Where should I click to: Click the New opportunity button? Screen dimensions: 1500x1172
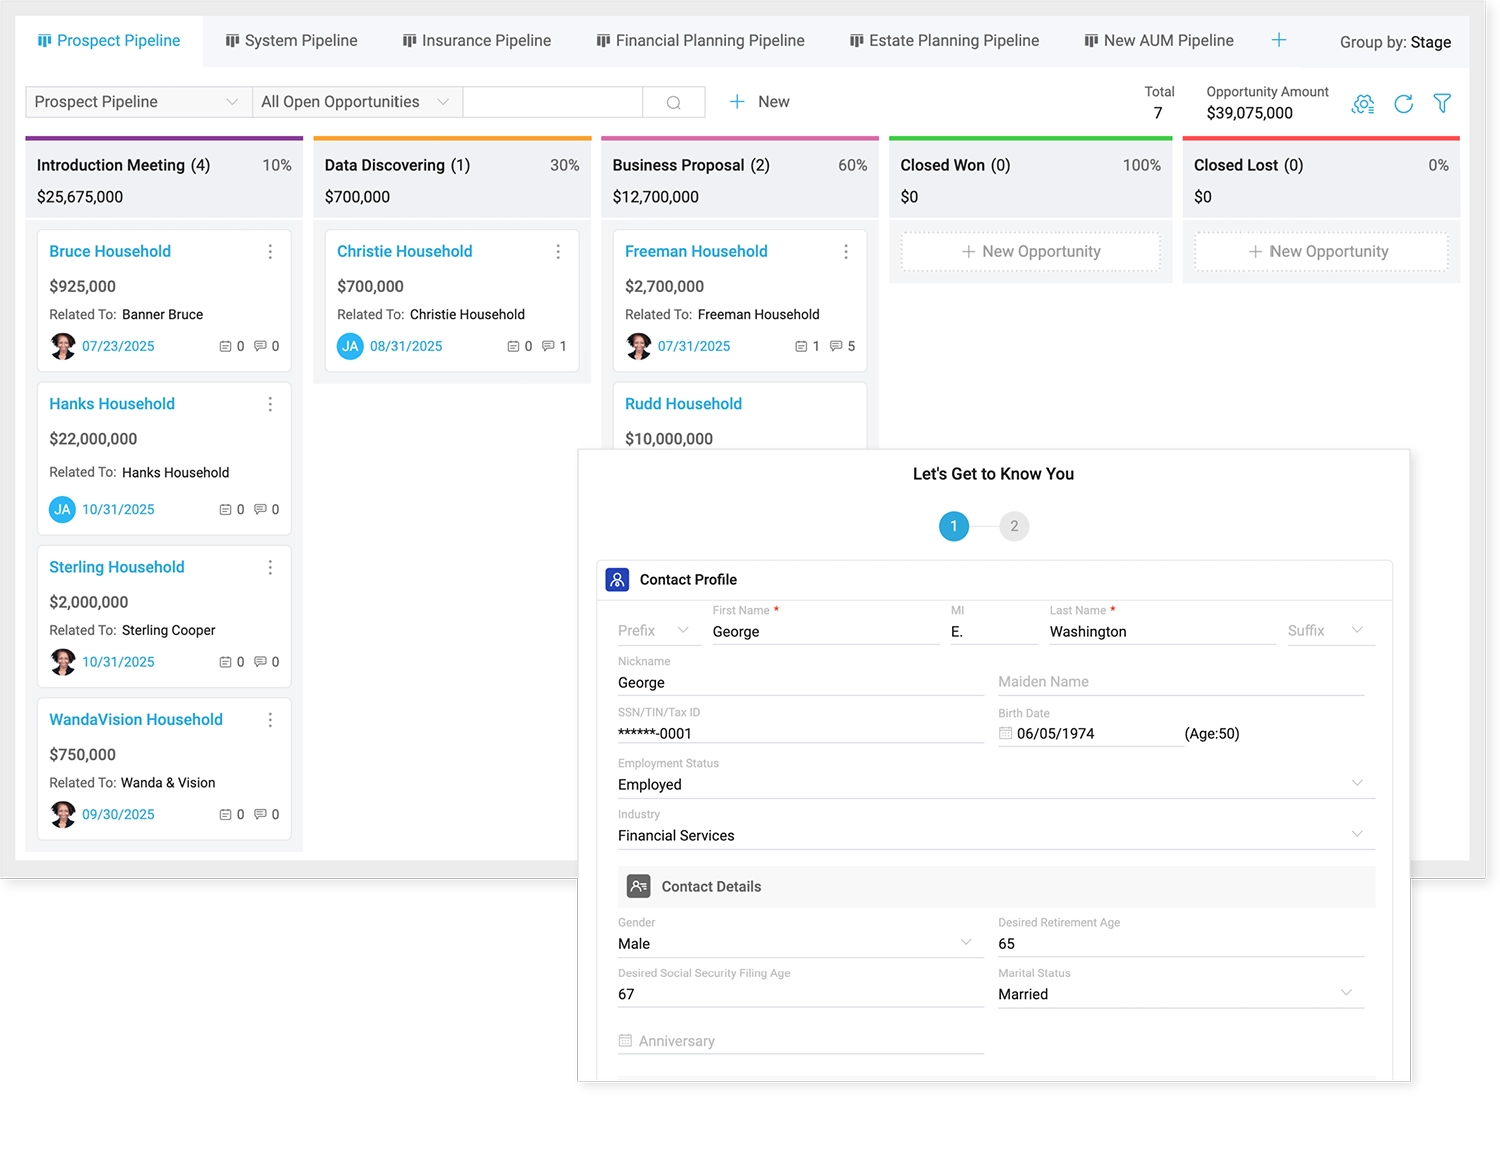(759, 102)
